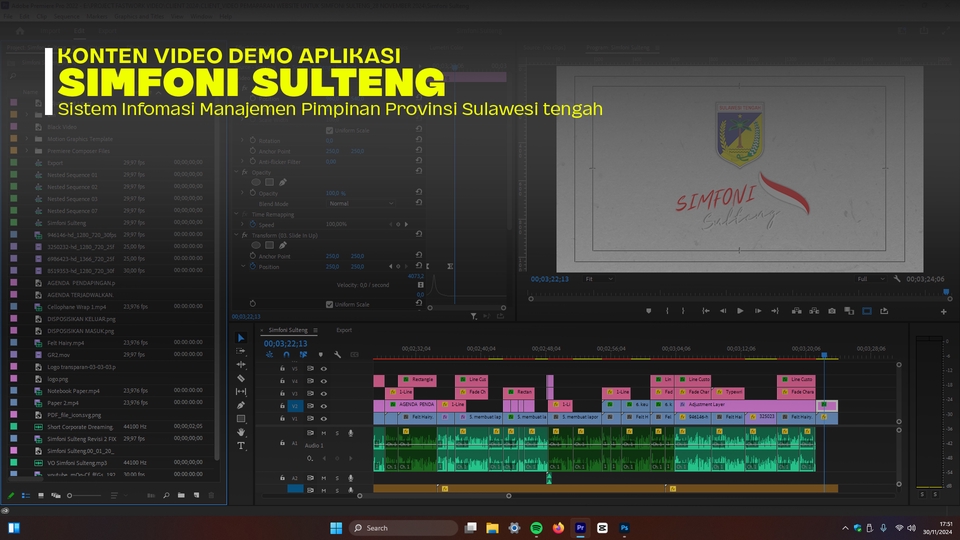Open the Simfoni Sulteng timeline panel menu
Image resolution: width=960 pixels, height=540 pixels.
pos(315,330)
